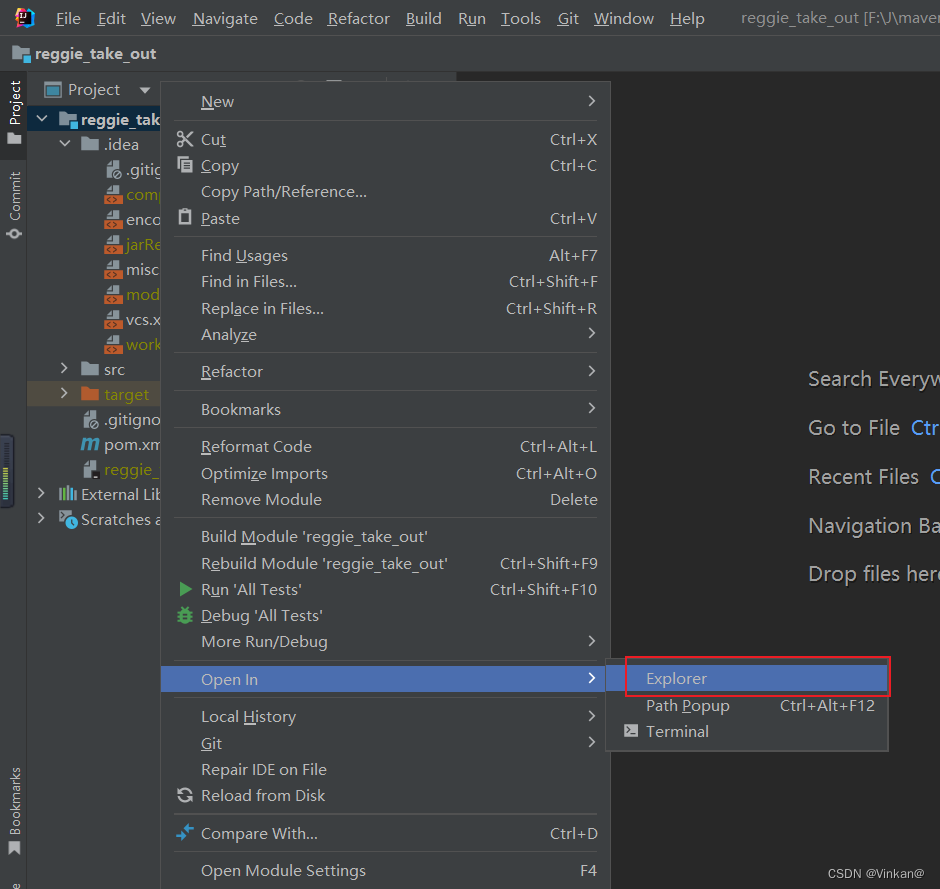Image resolution: width=940 pixels, height=889 pixels.
Task: Click the bug icon beside Debug 'All Tests'
Action: pos(184,616)
